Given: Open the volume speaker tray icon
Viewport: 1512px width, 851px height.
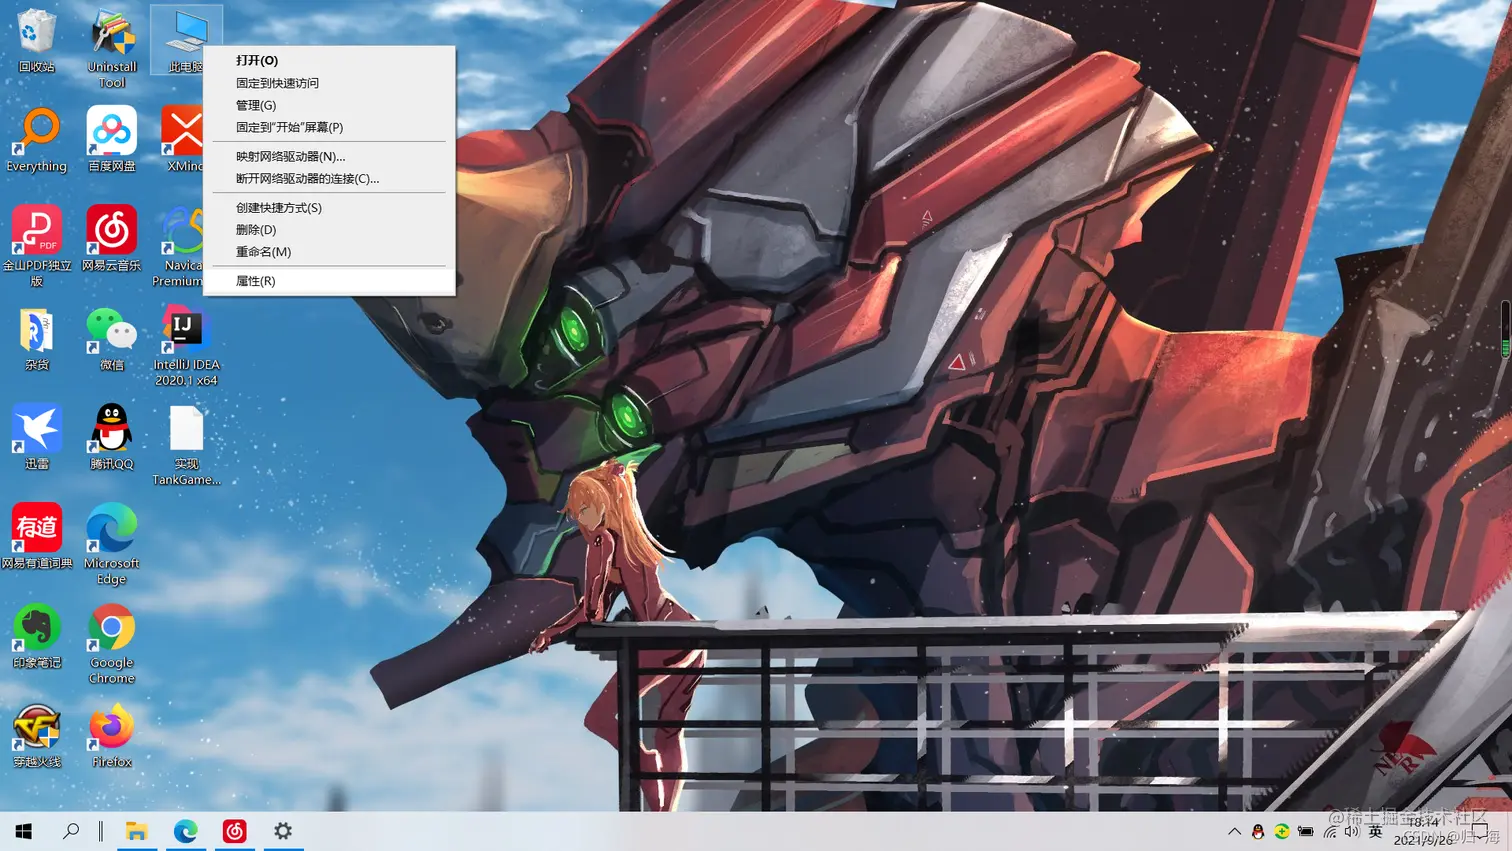Looking at the screenshot, I should pyautogui.click(x=1352, y=831).
